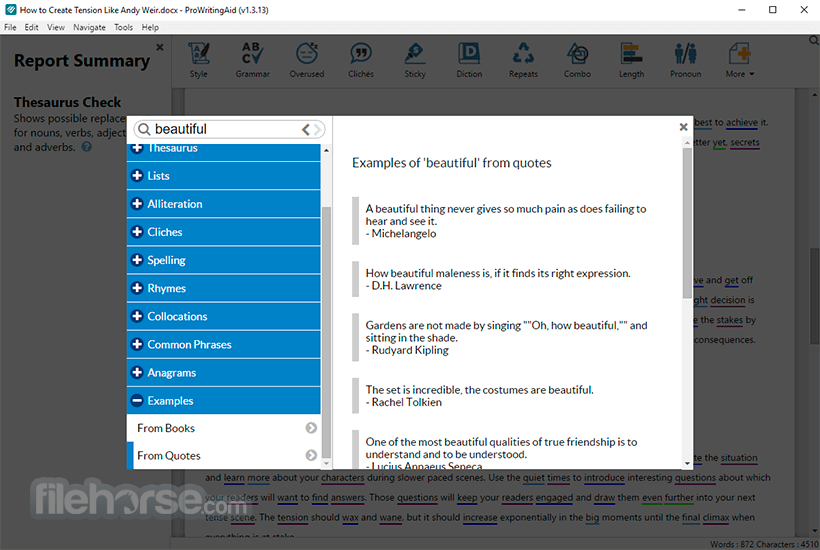Select From Quotes examples
820x550 pixels.
click(x=223, y=456)
